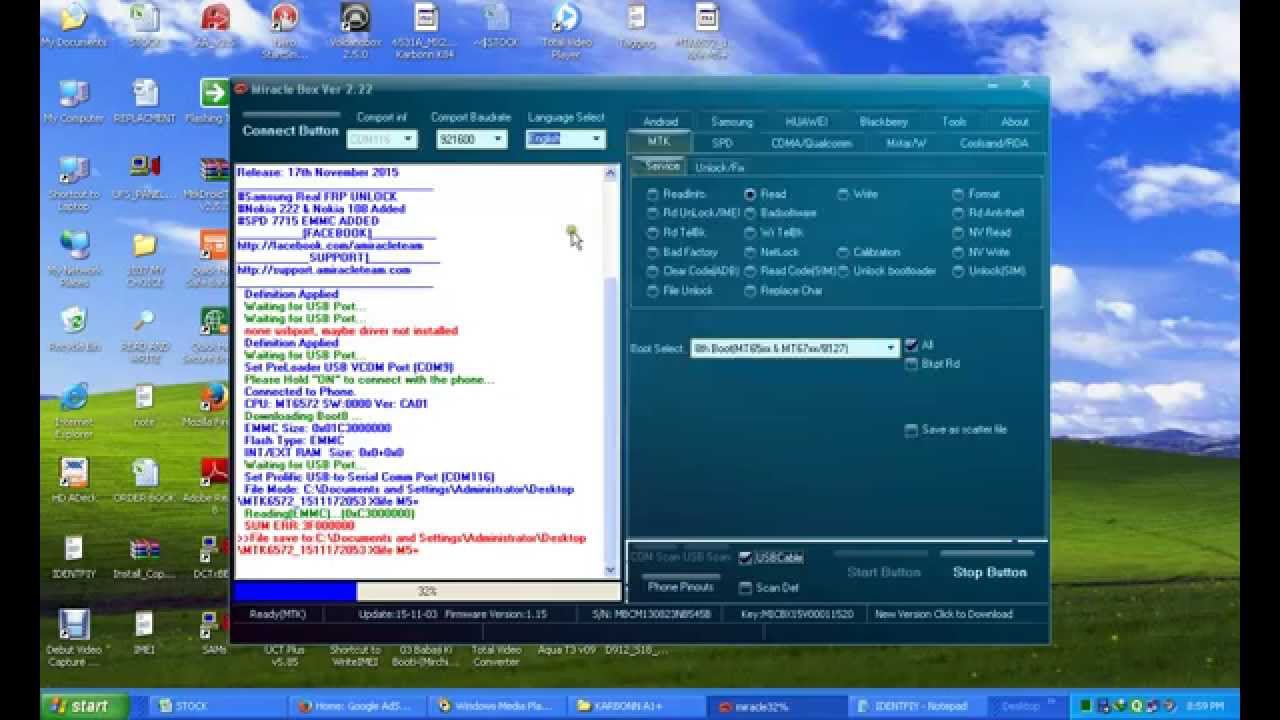Open IDENTIFIY - Notepad taskbar item
The height and width of the screenshot is (720, 1280).
tap(917, 705)
